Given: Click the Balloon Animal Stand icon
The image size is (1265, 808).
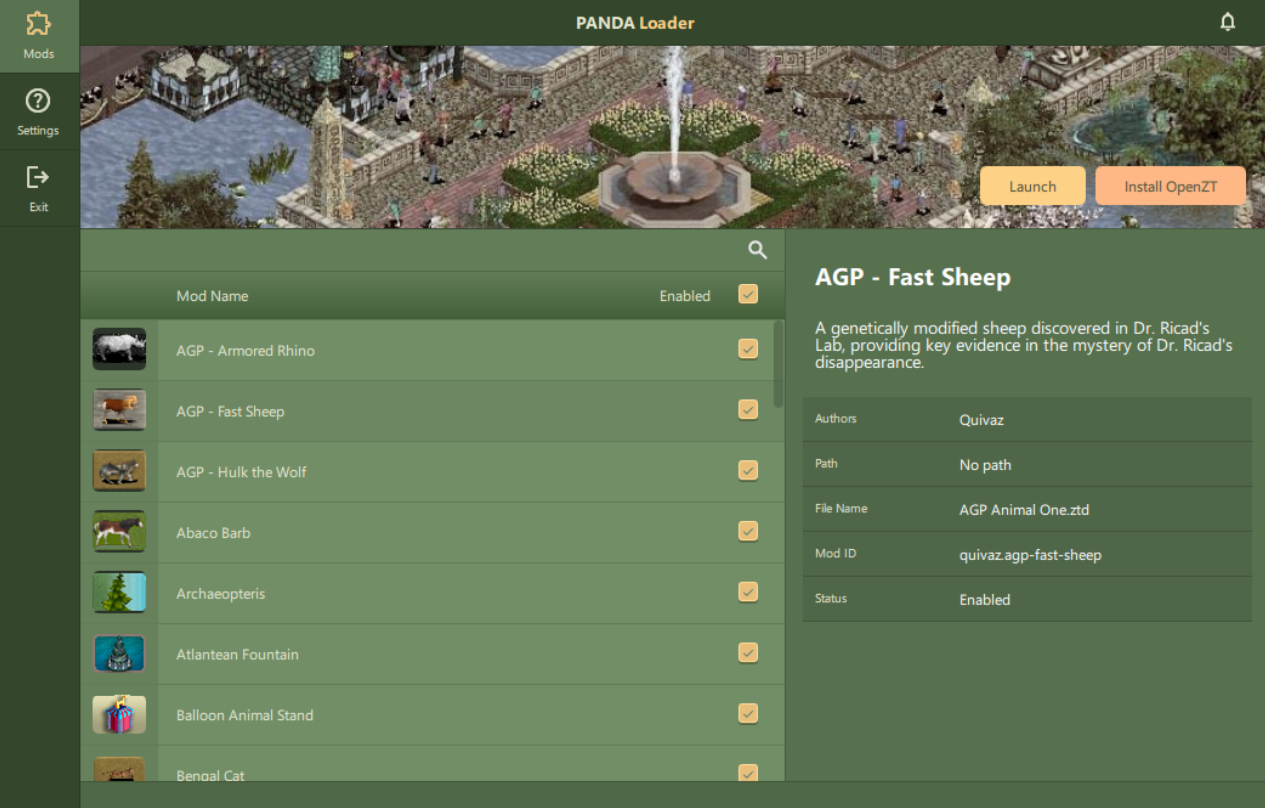Looking at the screenshot, I should [119, 715].
